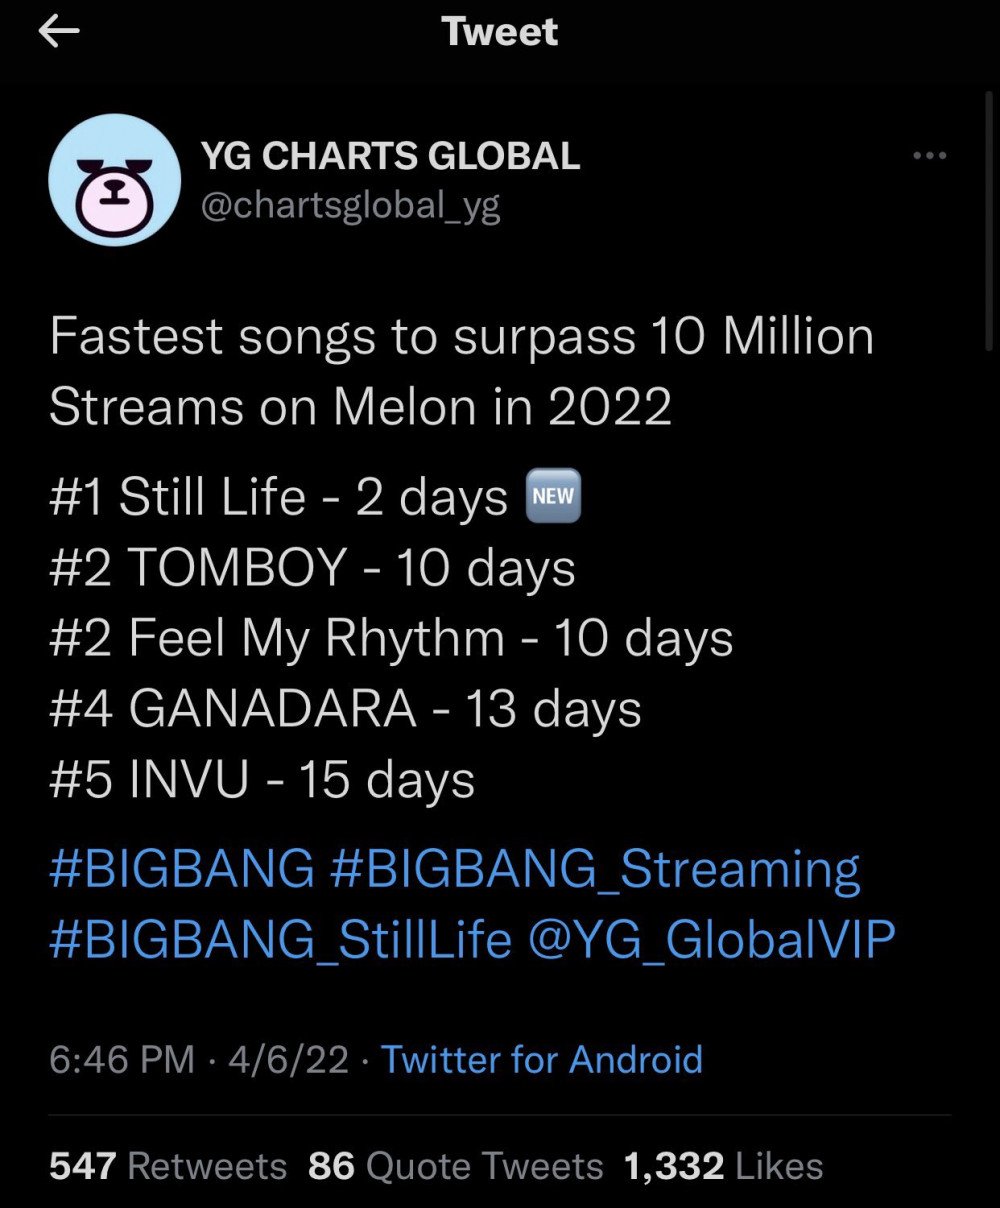Click the NEW emoji badge
Viewport: 1000px width, 1208px height.
(x=554, y=498)
